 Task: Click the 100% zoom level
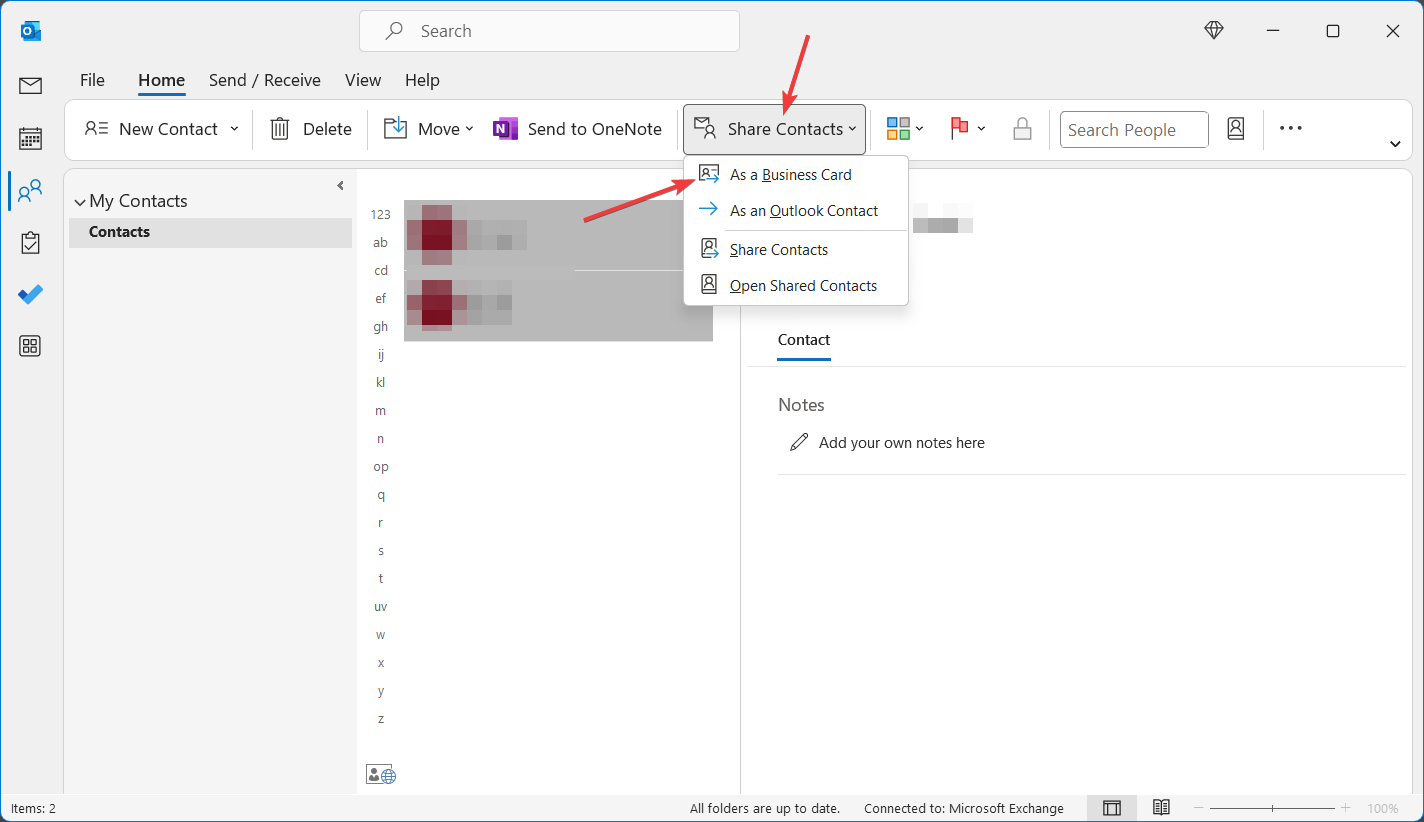[x=1383, y=808]
